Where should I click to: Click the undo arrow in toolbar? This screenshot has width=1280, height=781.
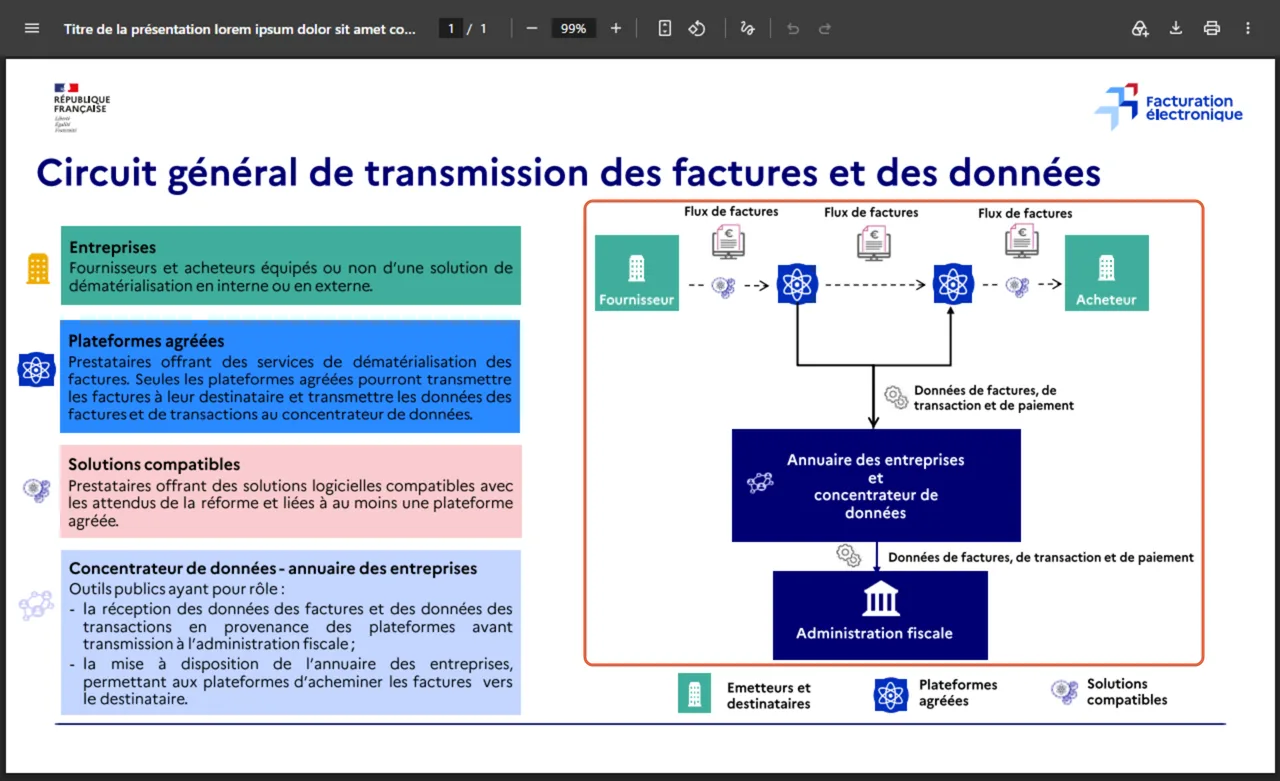[x=793, y=28]
